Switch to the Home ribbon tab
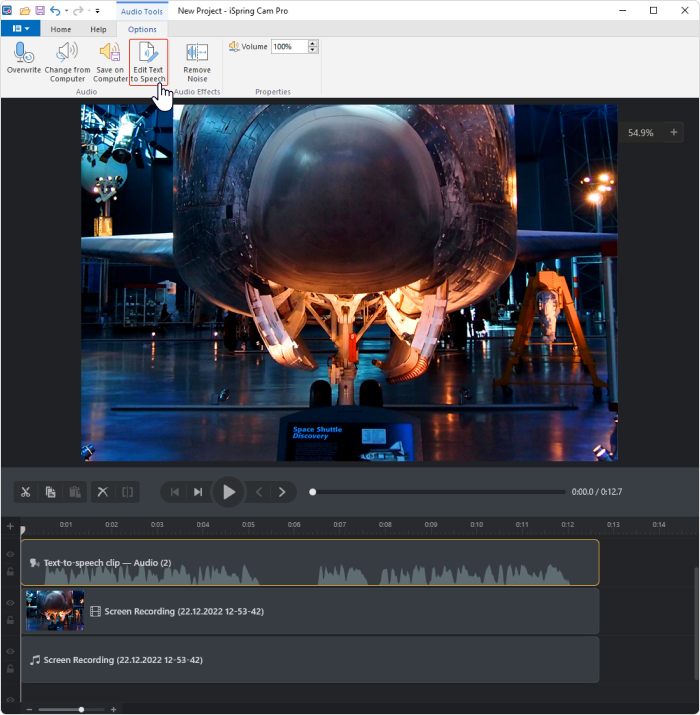 (x=61, y=29)
